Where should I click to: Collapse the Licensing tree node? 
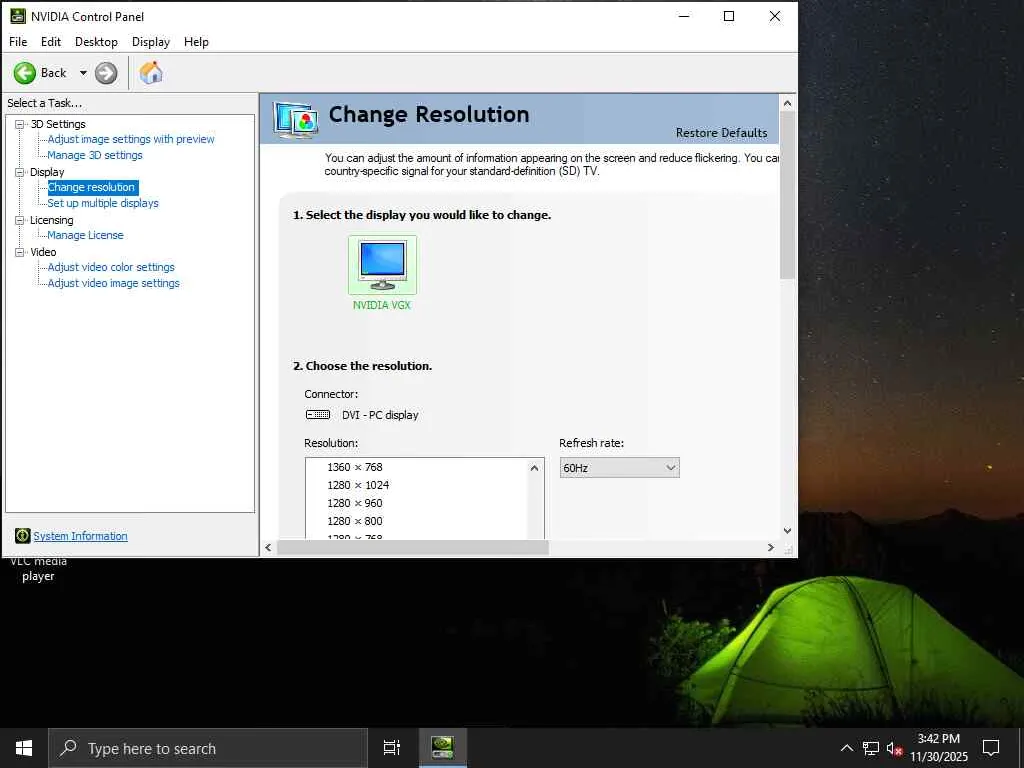coord(20,220)
